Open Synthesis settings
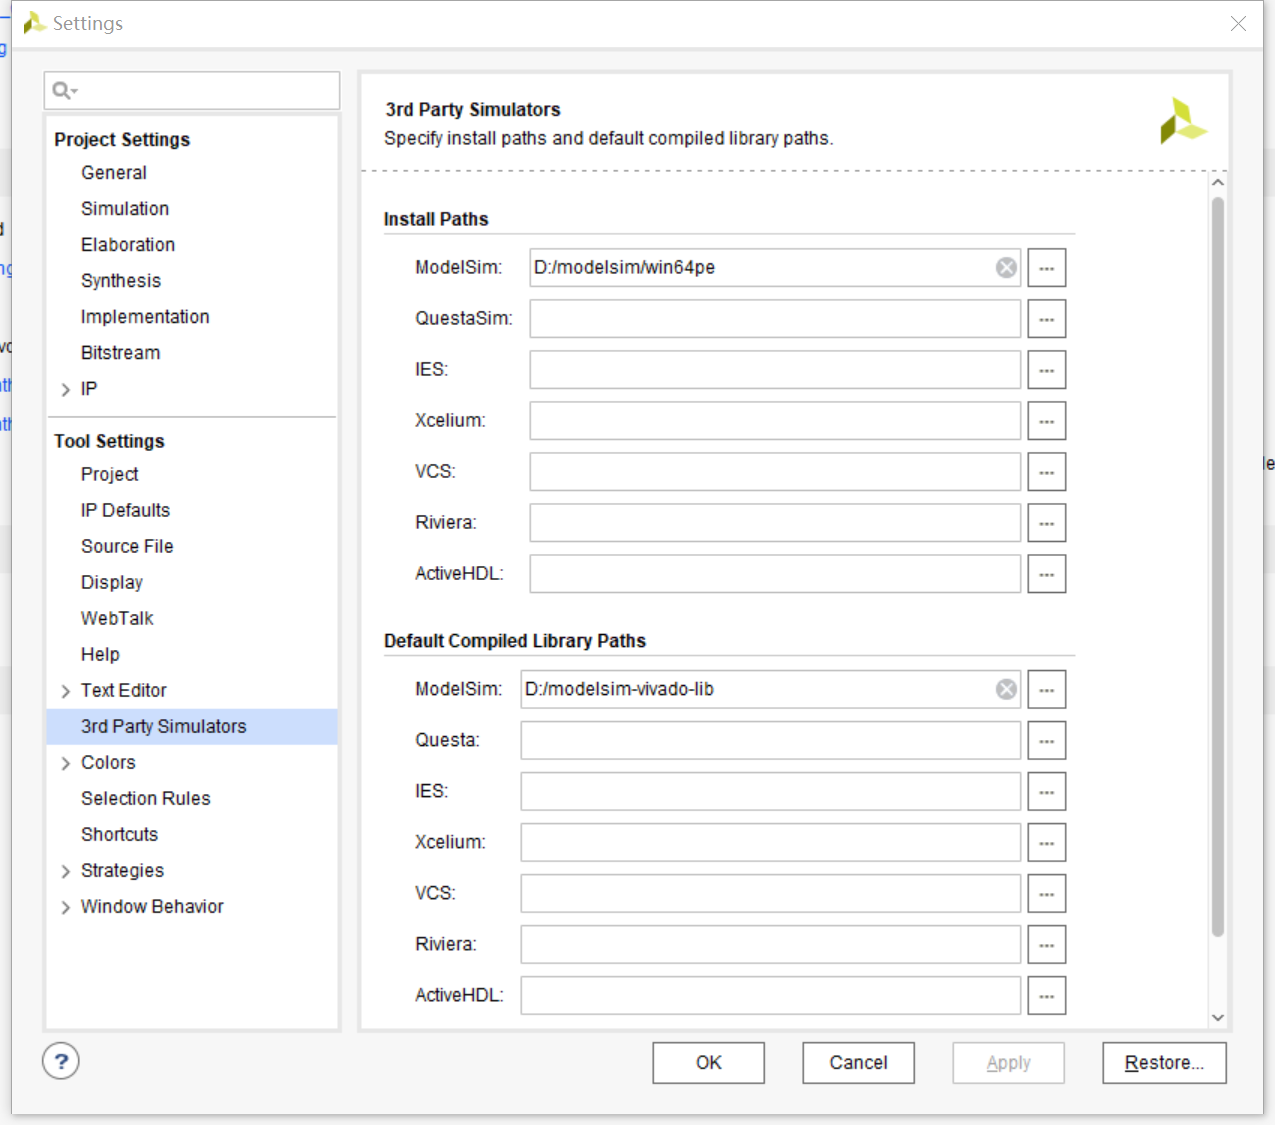Viewport: 1275px width, 1125px height. click(x=121, y=281)
